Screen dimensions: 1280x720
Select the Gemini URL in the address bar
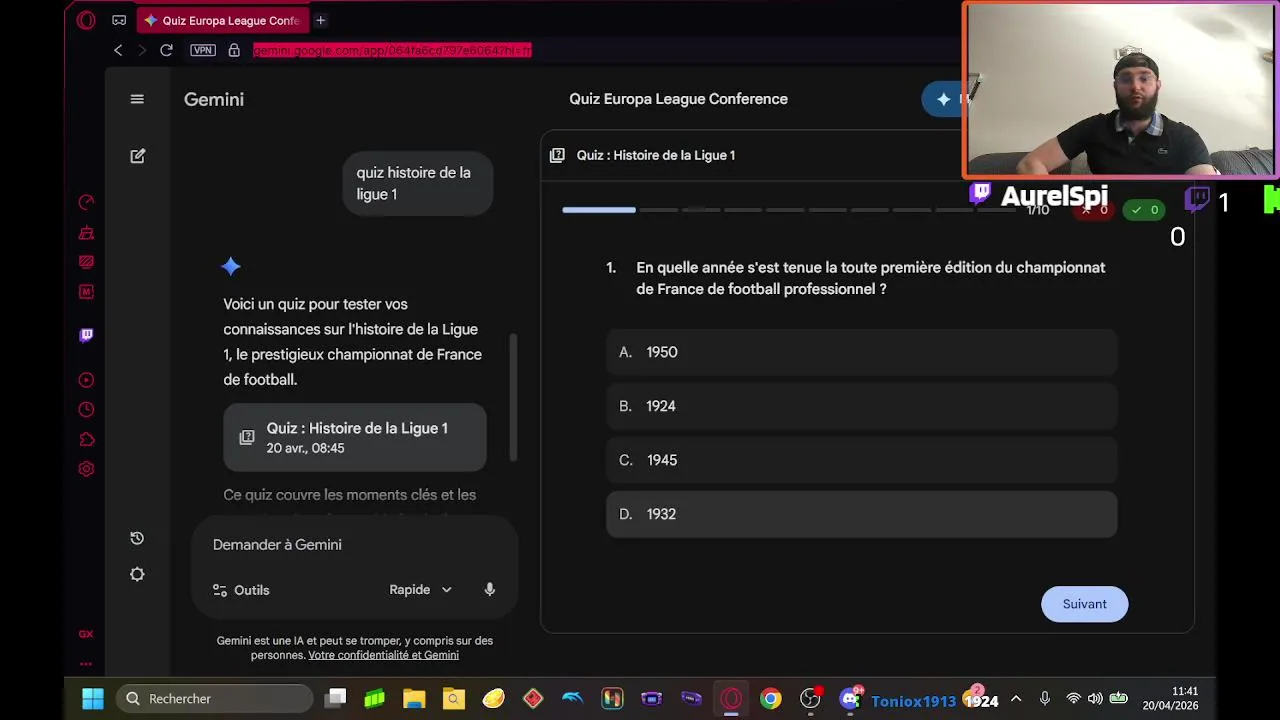(x=392, y=50)
